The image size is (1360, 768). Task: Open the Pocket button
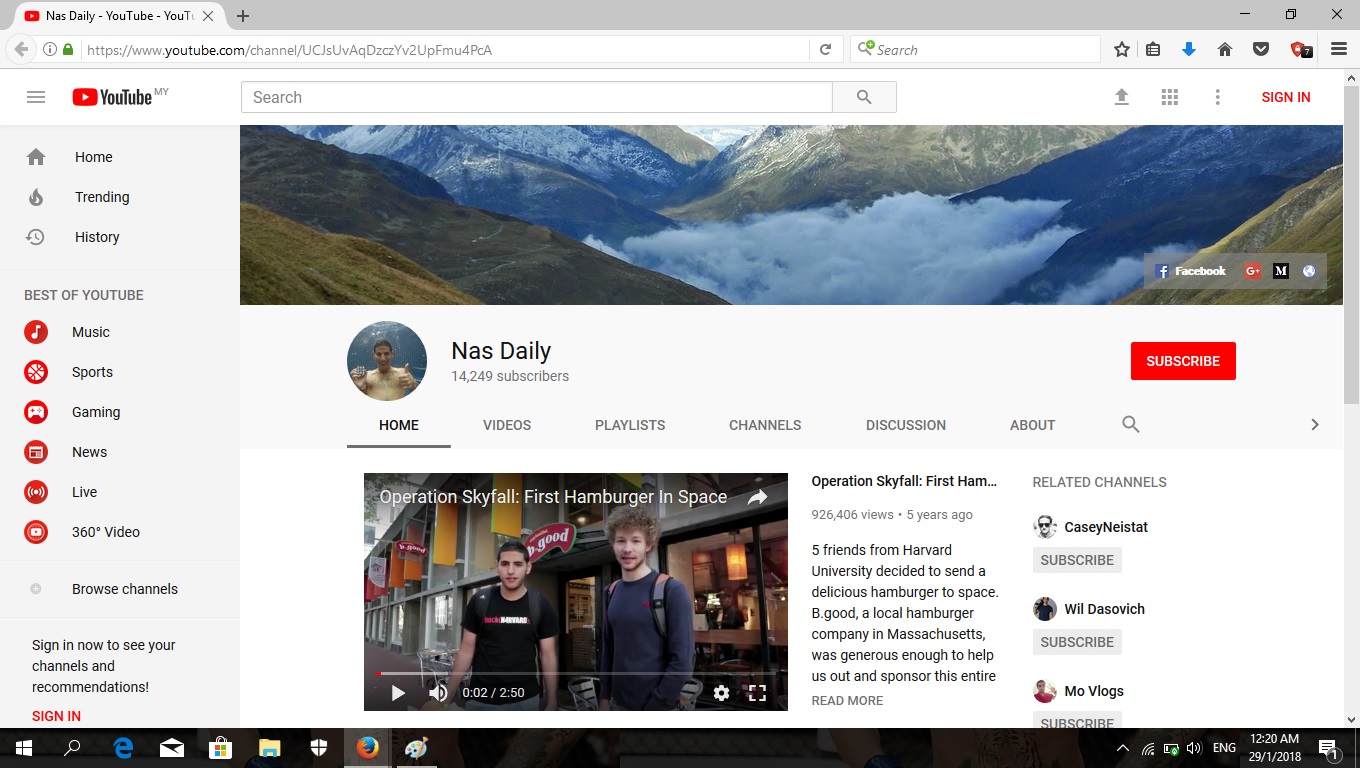1261,49
